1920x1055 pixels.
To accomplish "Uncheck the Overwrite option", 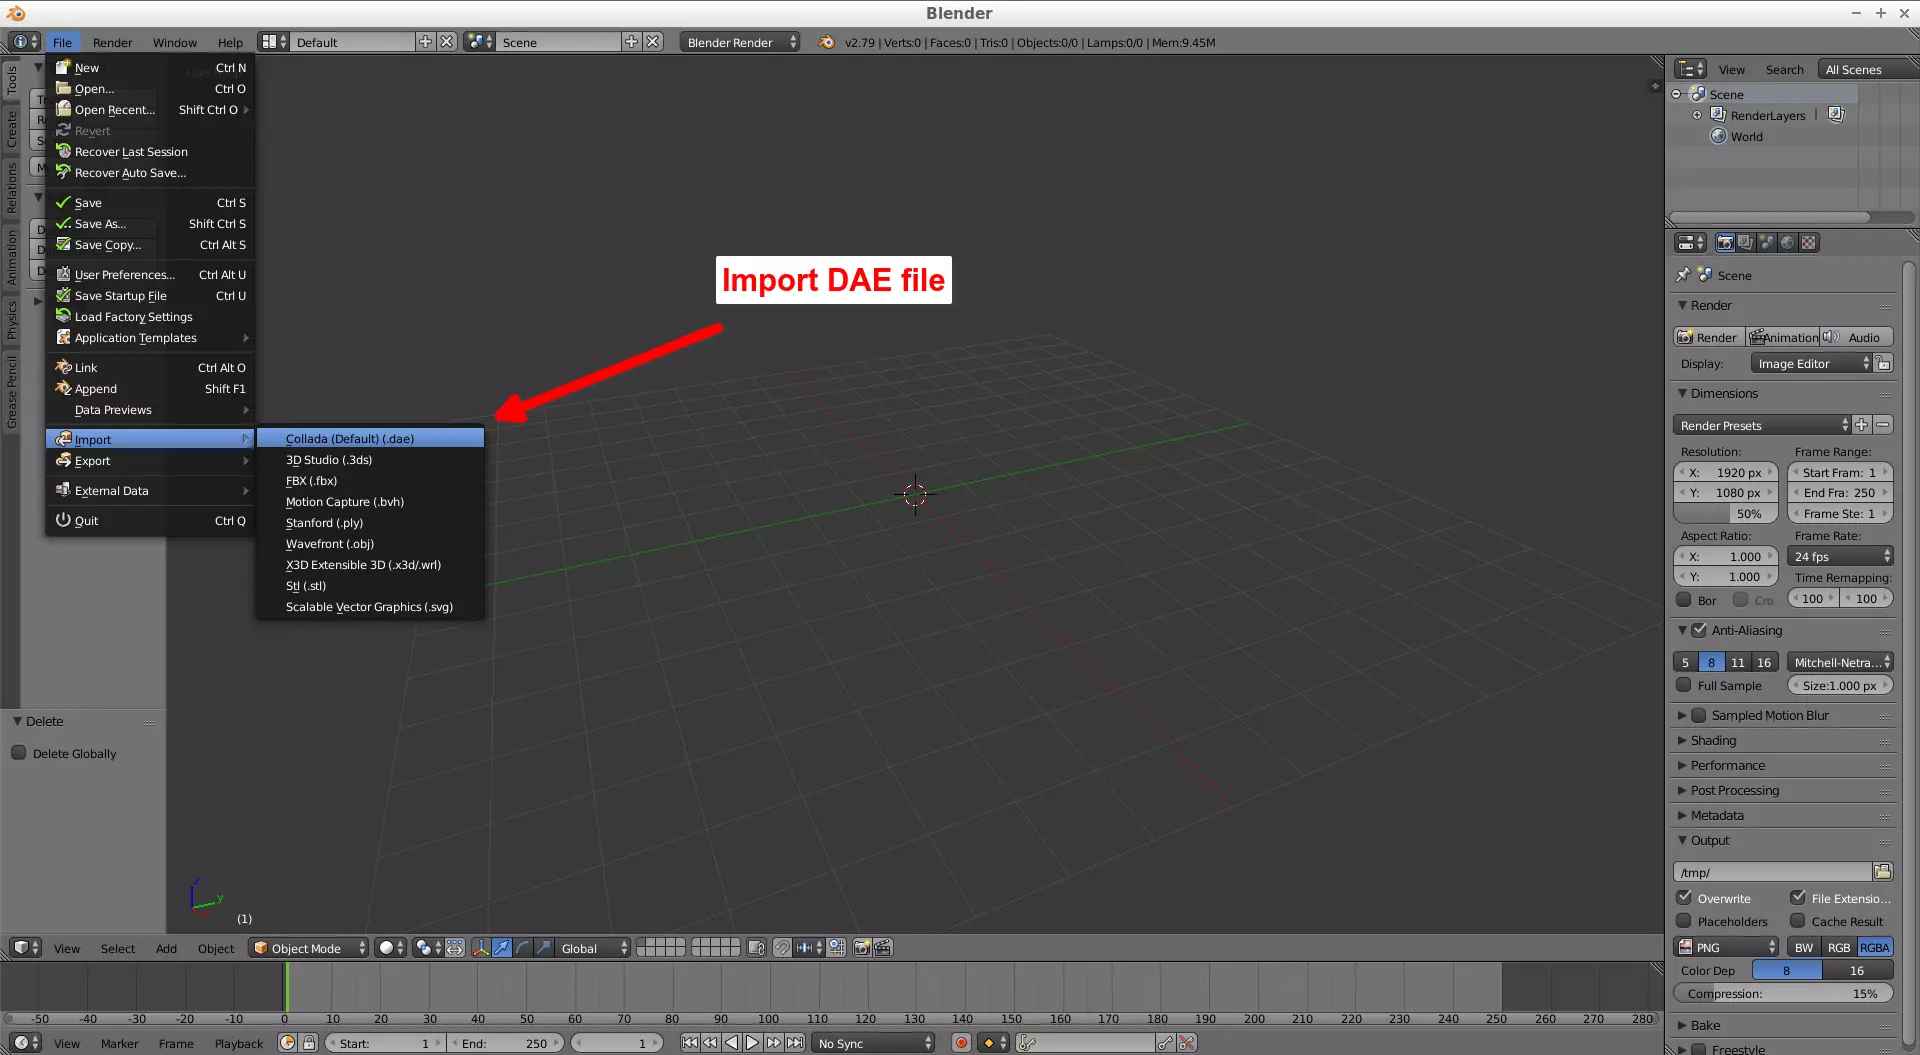I will pyautogui.click(x=1684, y=897).
